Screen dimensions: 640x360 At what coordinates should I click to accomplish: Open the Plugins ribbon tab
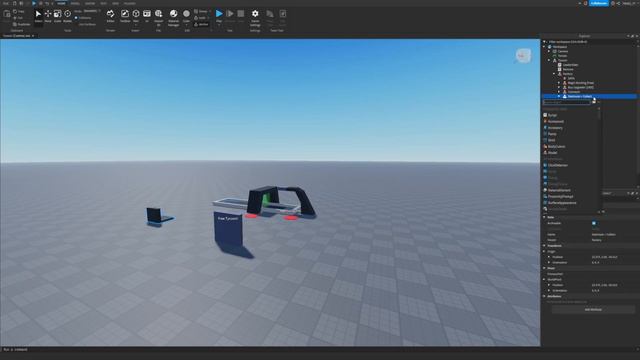(129, 3)
